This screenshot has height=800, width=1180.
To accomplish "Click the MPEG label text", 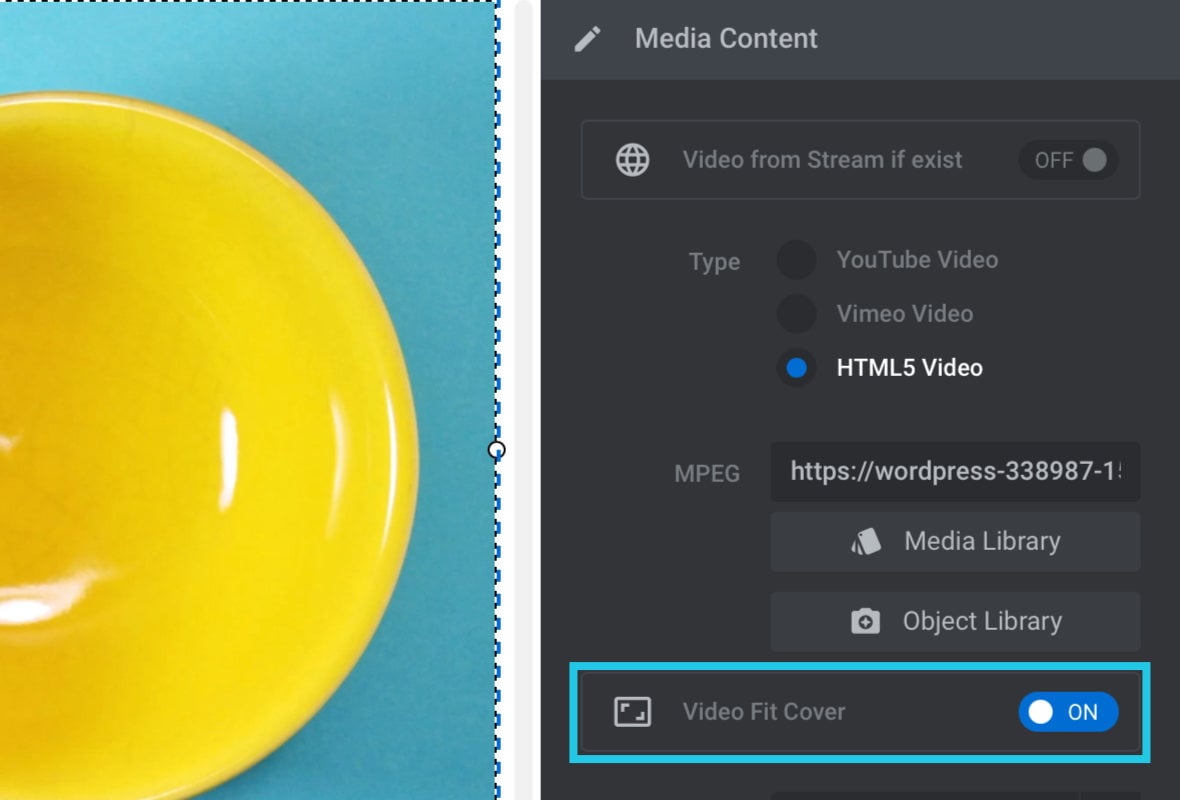I will tap(707, 473).
